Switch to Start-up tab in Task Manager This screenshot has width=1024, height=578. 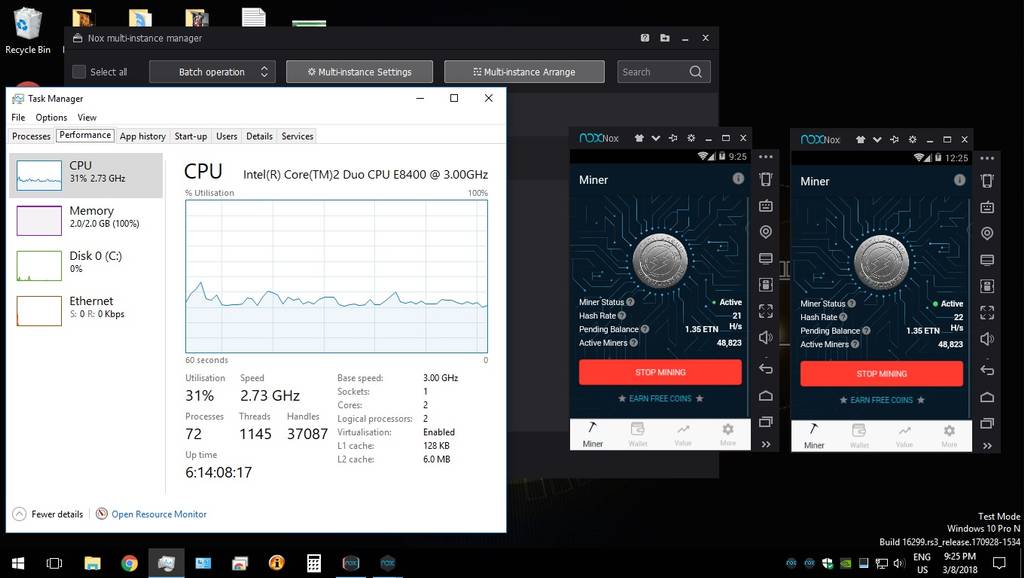191,136
